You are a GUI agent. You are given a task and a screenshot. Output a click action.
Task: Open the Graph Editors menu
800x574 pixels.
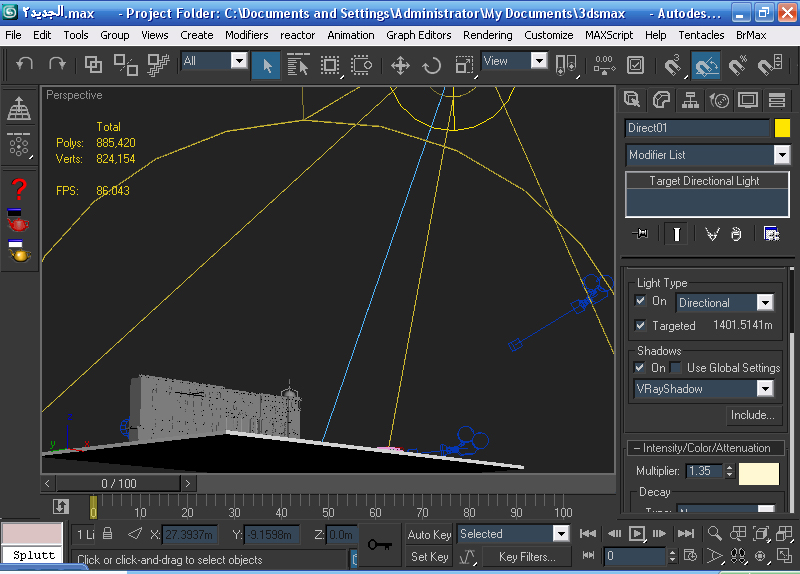point(418,35)
